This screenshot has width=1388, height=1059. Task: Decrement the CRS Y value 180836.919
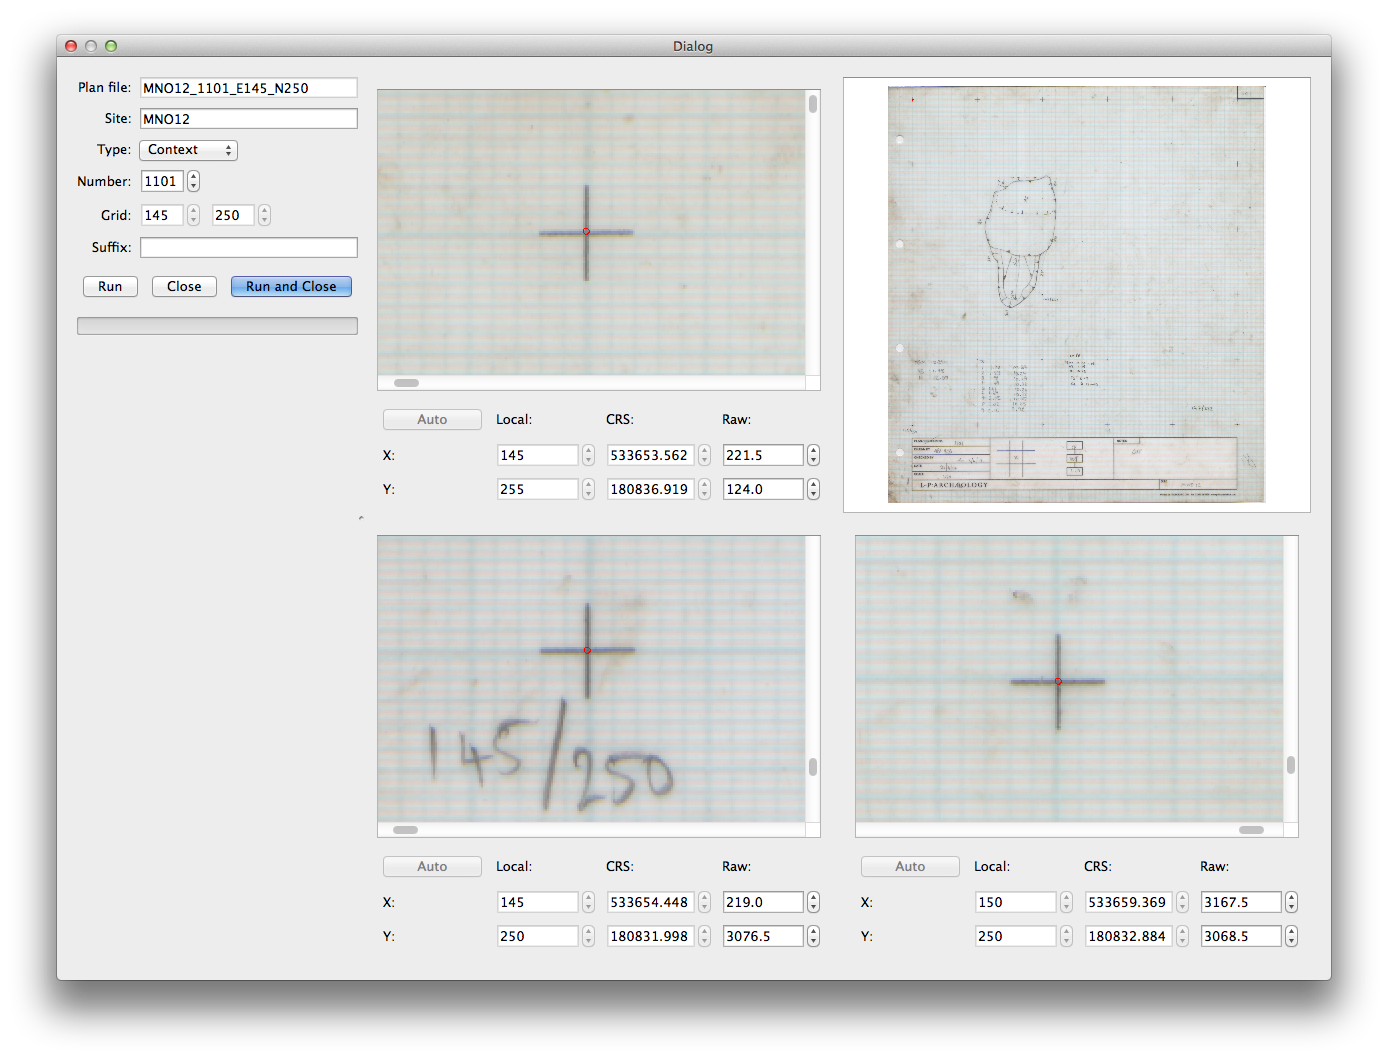704,493
